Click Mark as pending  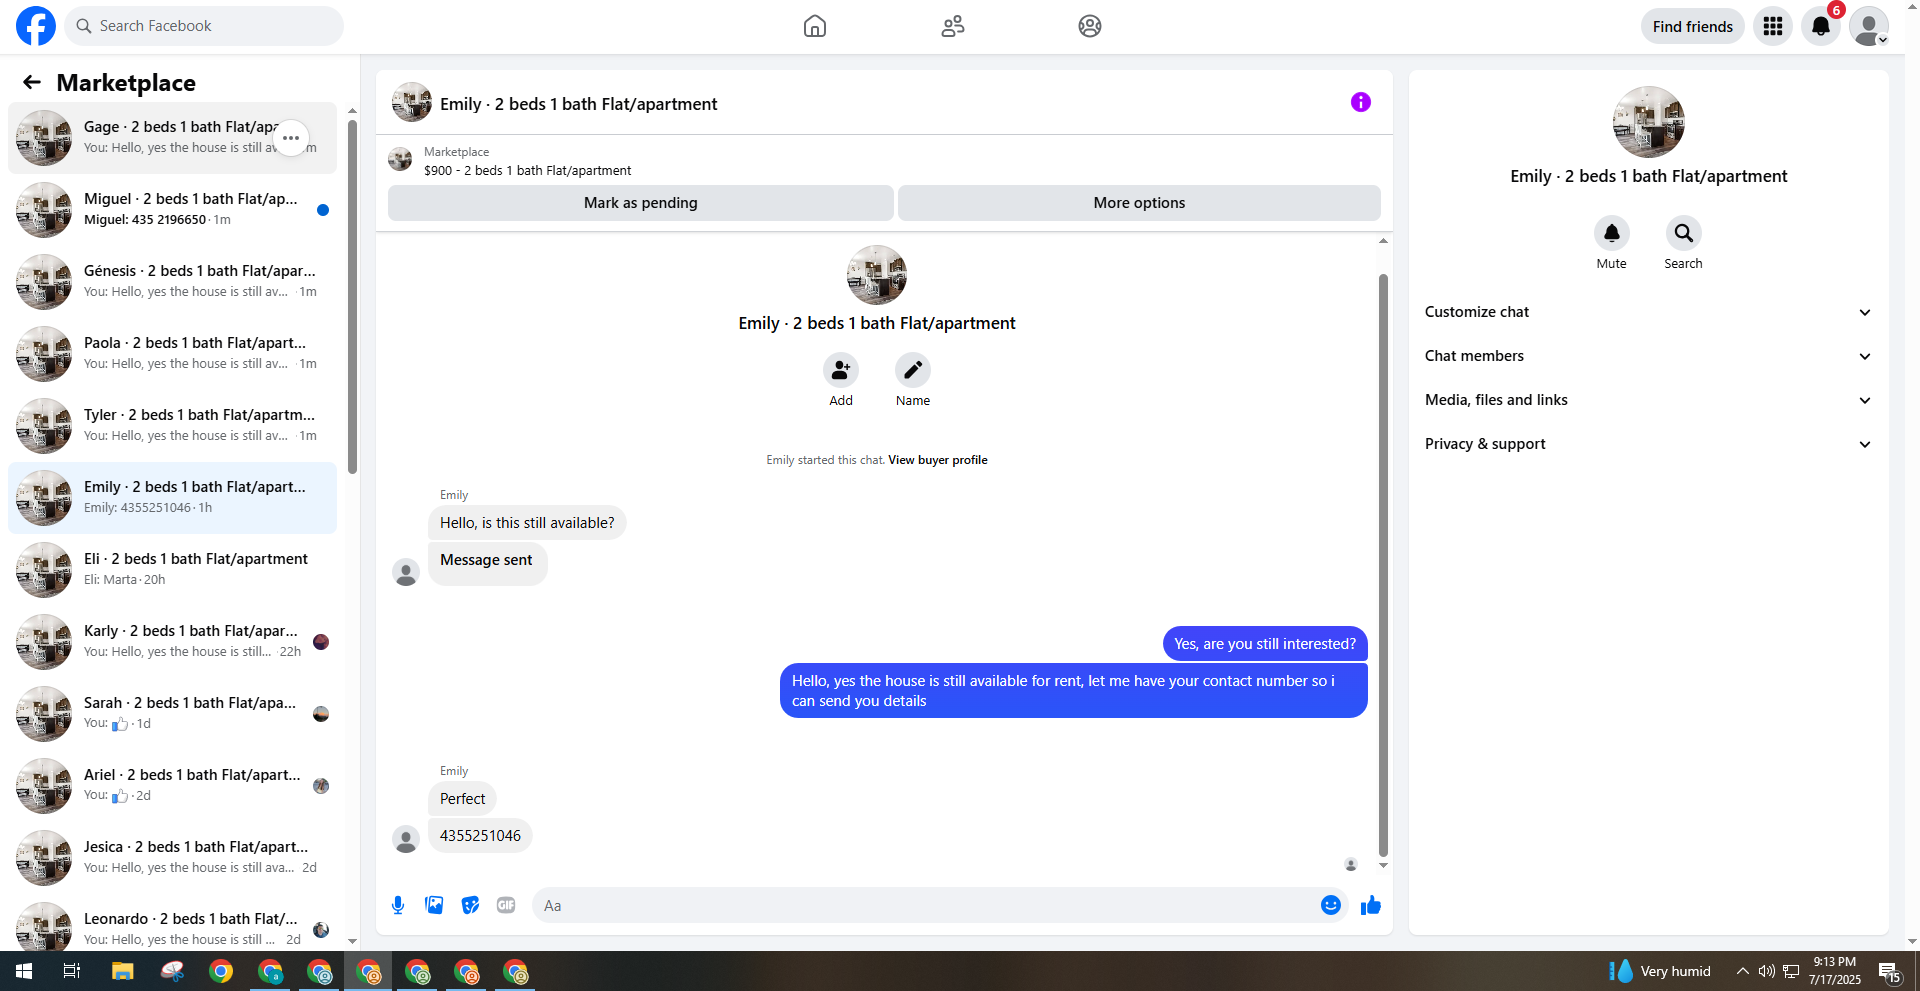point(641,203)
